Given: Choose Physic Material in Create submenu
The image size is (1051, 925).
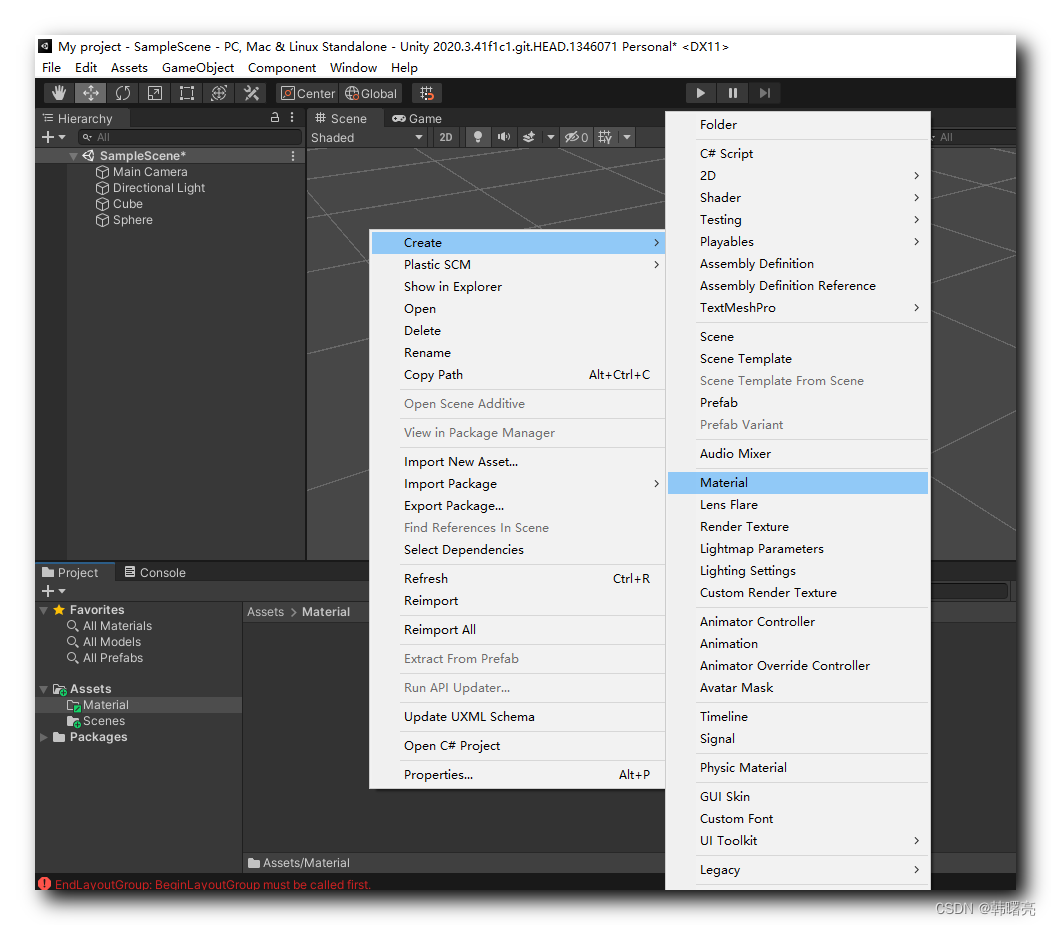Looking at the screenshot, I should [798, 768].
